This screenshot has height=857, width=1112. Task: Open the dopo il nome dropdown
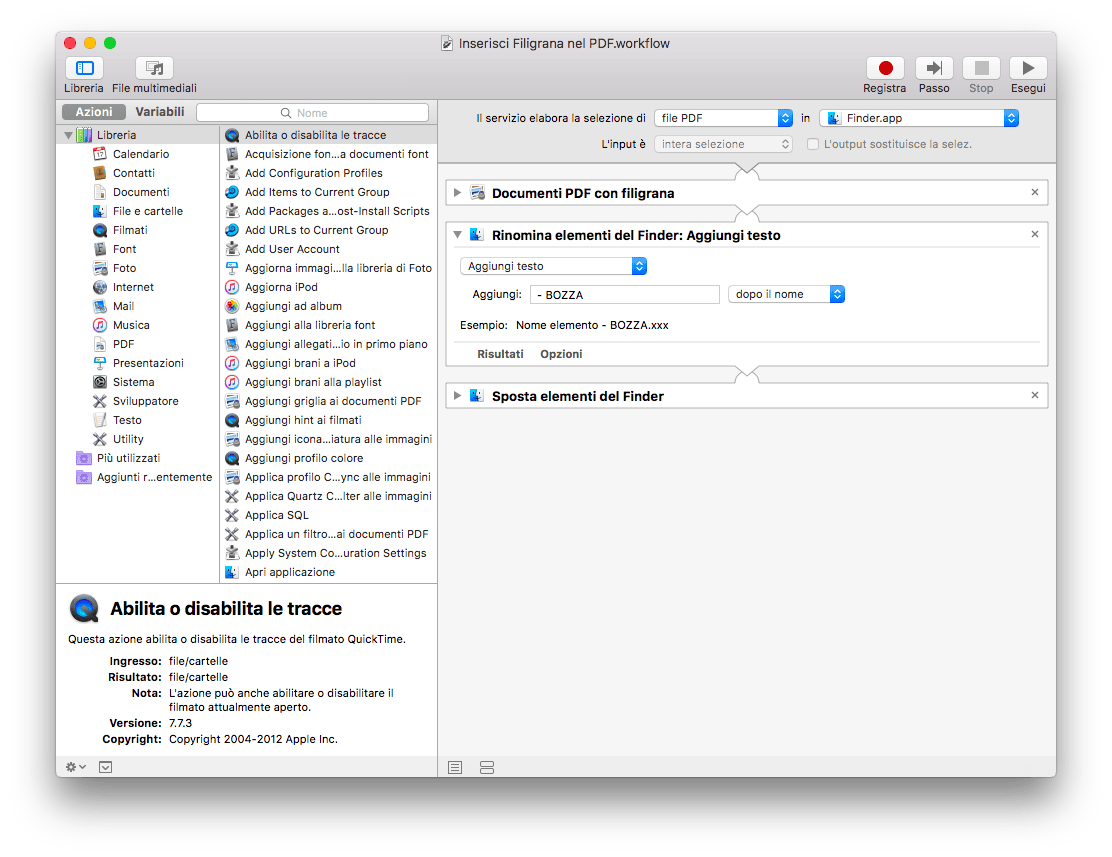786,294
